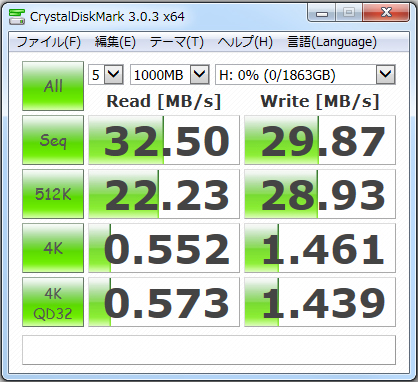The width and height of the screenshot is (418, 382).
Task: Select the 4K read result 0.552
Action: (x=164, y=248)
